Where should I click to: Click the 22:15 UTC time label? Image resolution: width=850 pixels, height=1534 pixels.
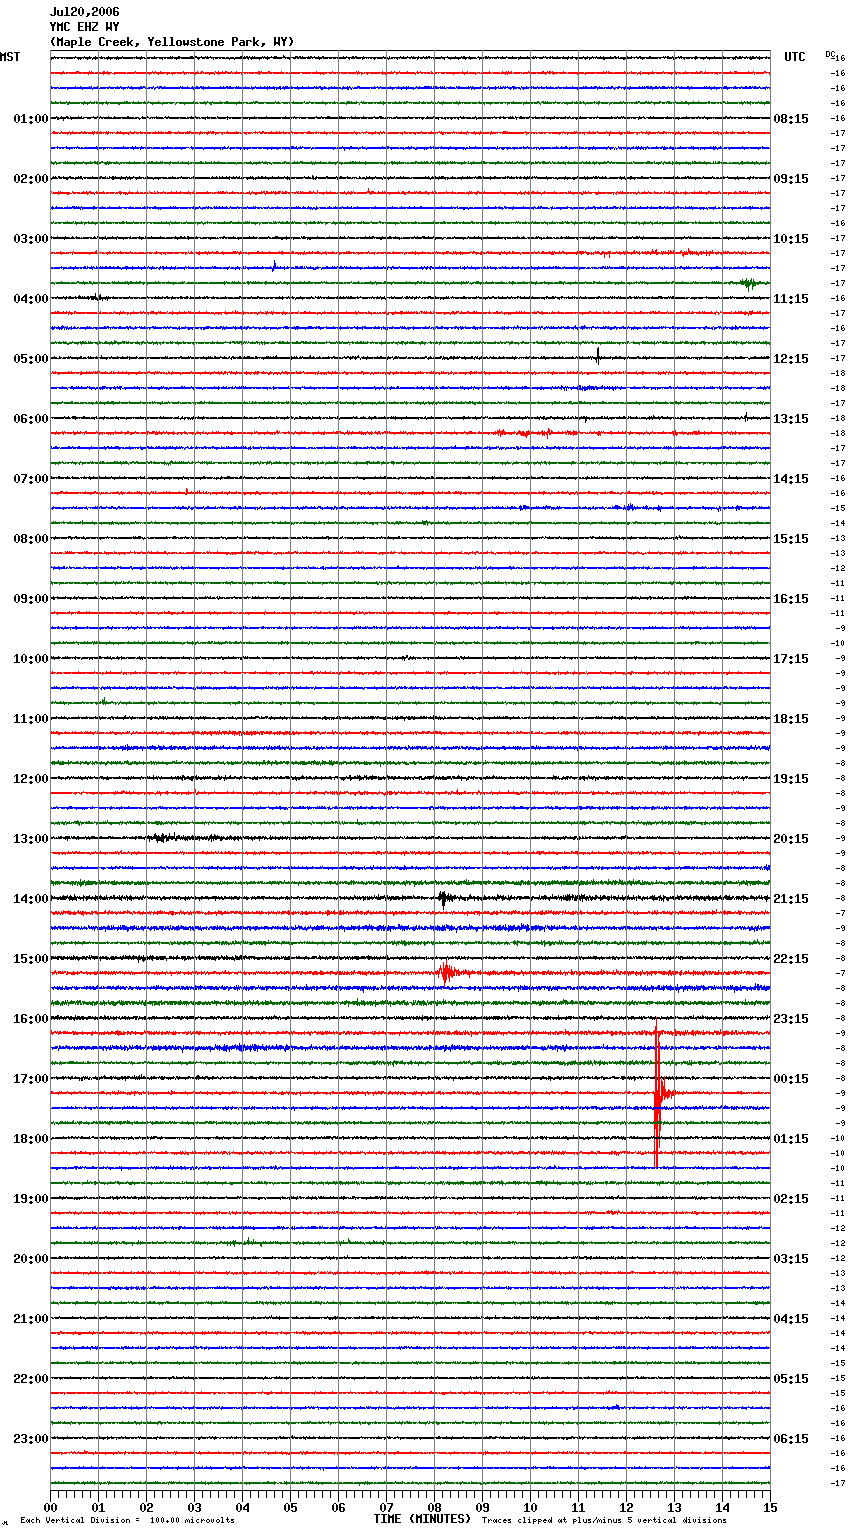(x=791, y=959)
